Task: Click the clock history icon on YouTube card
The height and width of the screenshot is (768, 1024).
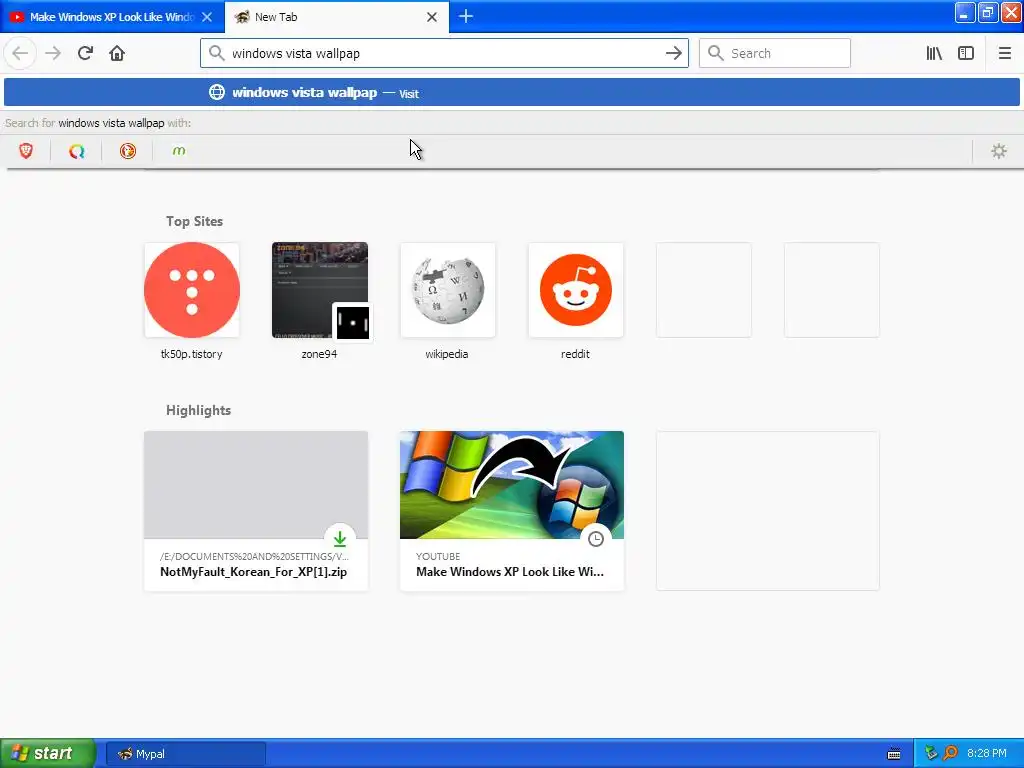Action: coord(596,539)
